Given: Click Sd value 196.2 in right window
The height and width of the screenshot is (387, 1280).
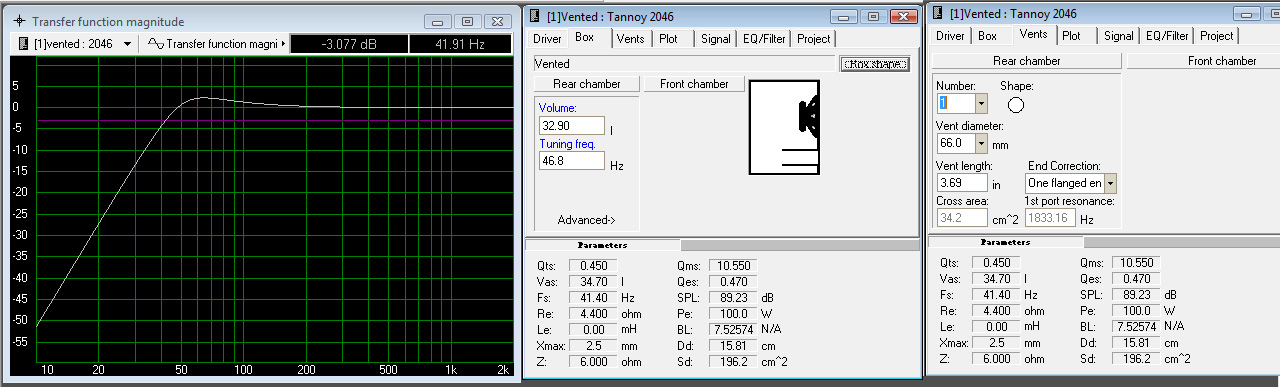Looking at the screenshot, I should point(1136,358).
